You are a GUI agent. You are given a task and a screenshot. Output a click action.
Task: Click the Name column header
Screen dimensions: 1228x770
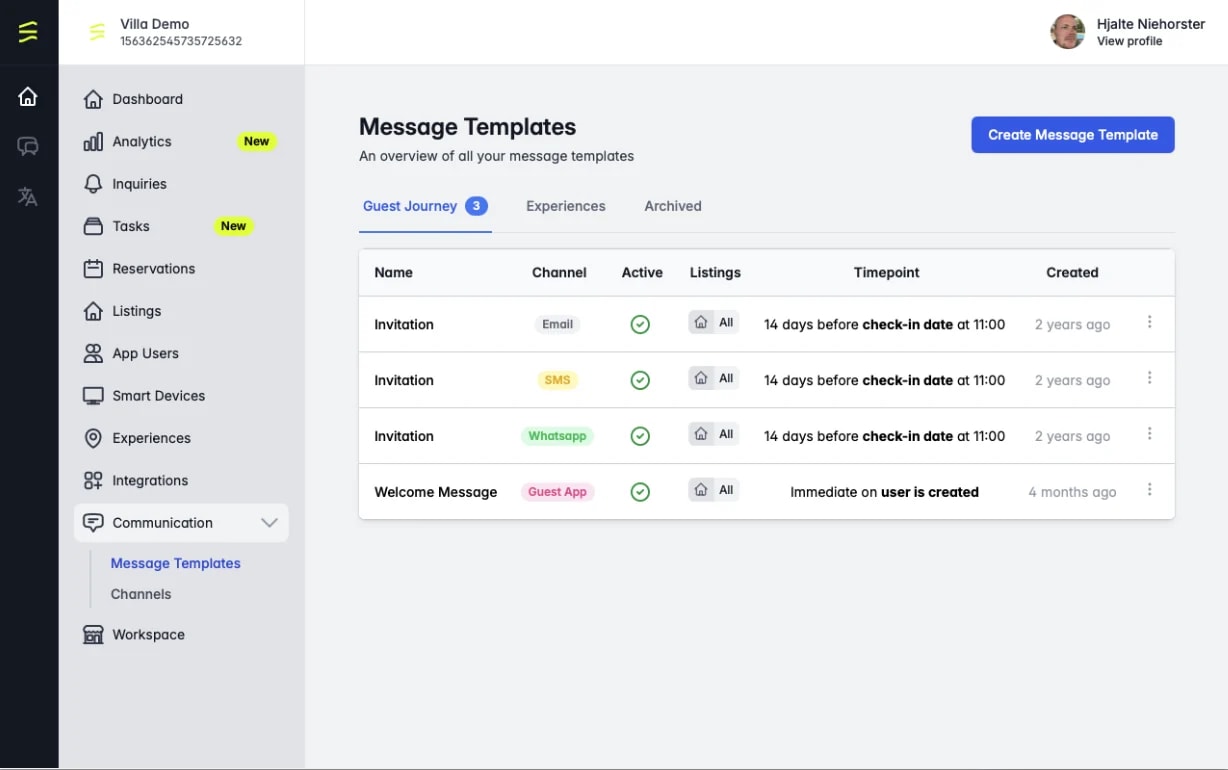click(x=393, y=272)
